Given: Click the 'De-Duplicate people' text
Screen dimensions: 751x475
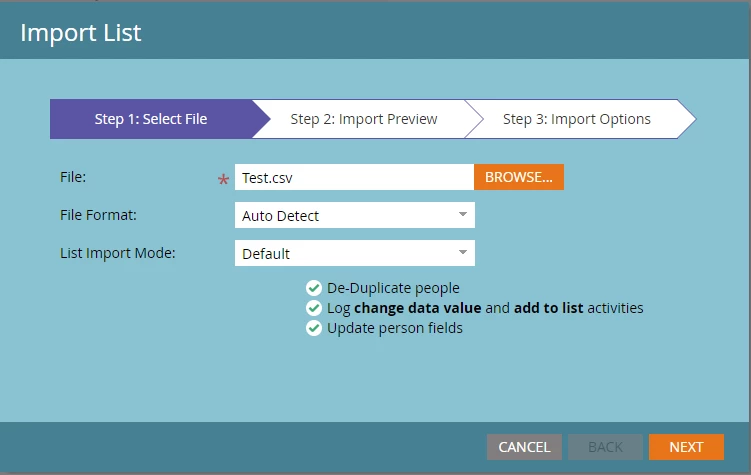Looking at the screenshot, I should [x=393, y=288].
